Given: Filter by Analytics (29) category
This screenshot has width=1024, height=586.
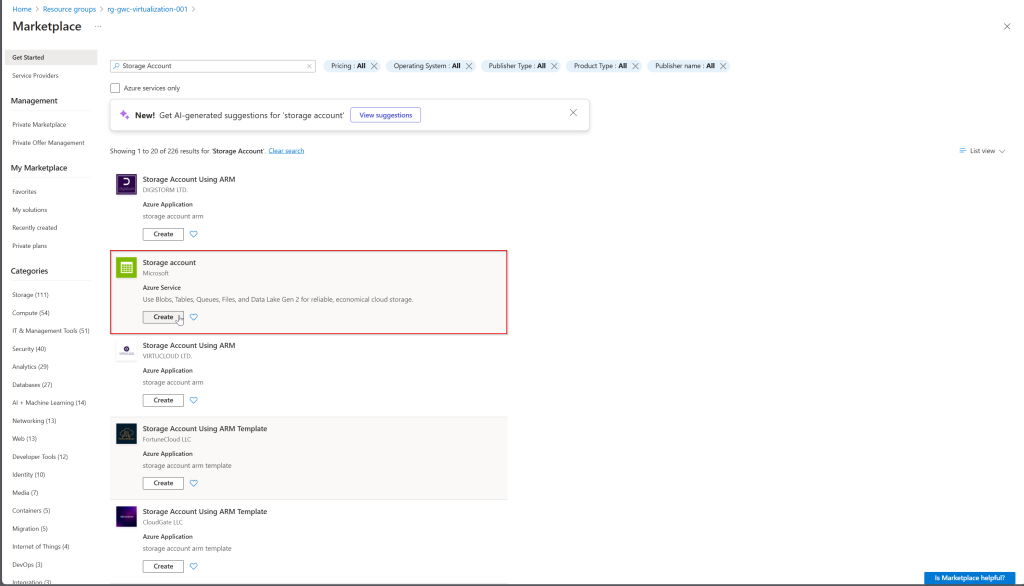Looking at the screenshot, I should click(30, 366).
